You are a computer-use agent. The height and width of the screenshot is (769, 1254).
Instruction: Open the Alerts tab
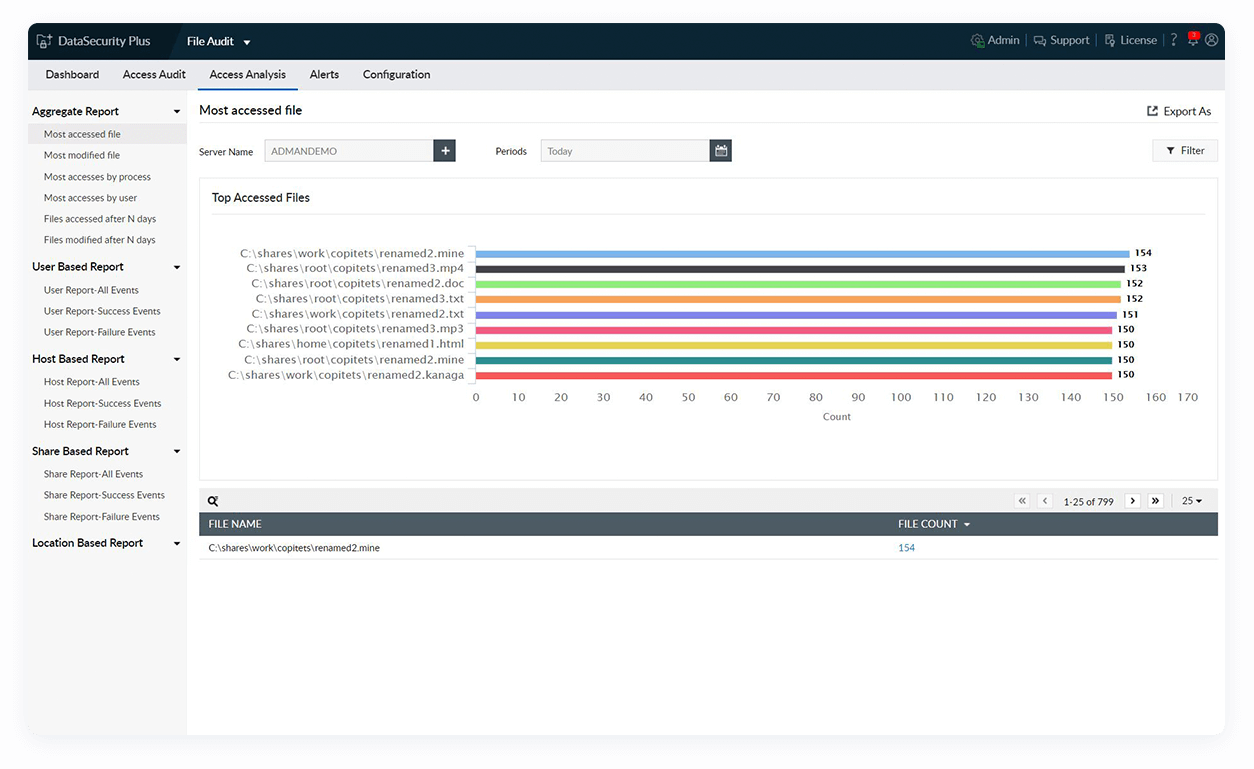tap(324, 75)
